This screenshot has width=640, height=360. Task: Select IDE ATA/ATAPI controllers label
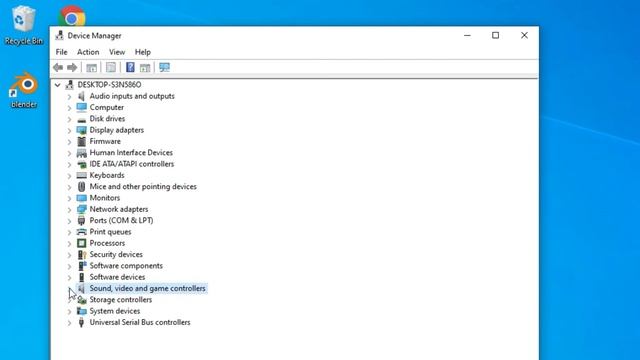click(x=132, y=164)
